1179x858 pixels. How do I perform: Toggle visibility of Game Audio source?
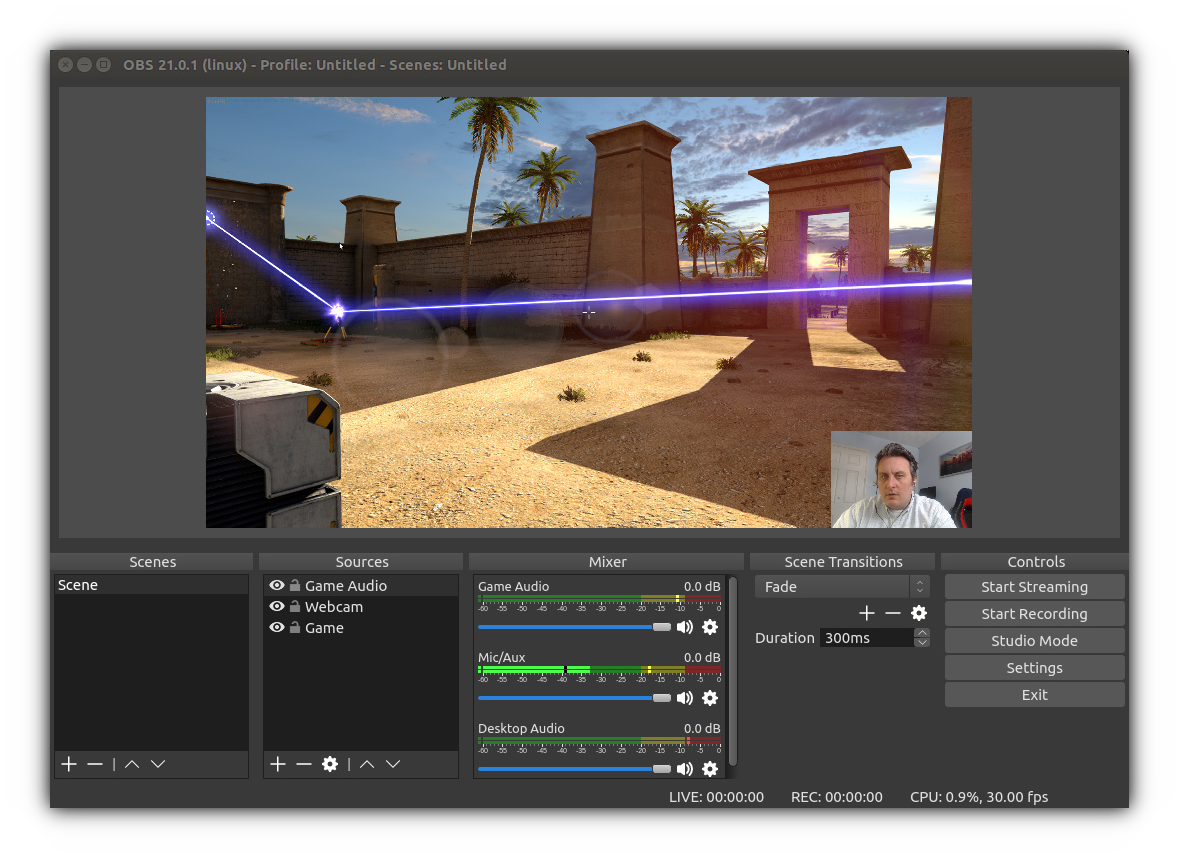(277, 586)
